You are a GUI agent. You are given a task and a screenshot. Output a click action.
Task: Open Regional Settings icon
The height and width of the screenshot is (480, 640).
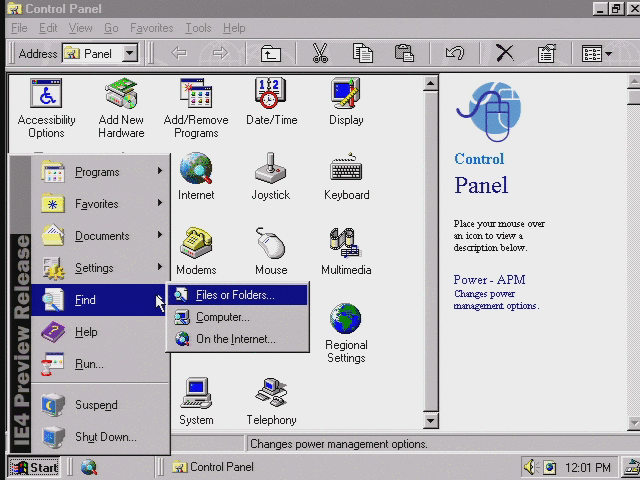point(346,333)
